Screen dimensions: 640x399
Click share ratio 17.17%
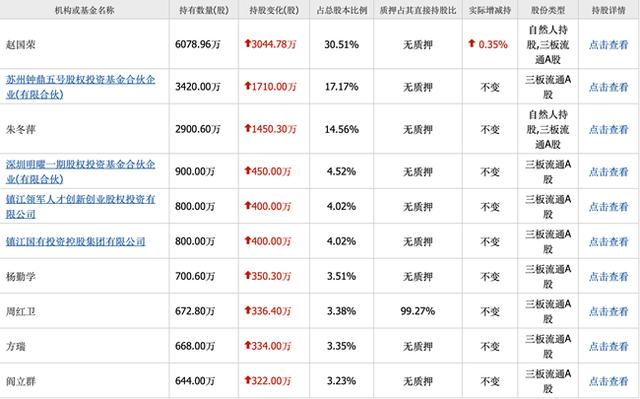pos(342,86)
